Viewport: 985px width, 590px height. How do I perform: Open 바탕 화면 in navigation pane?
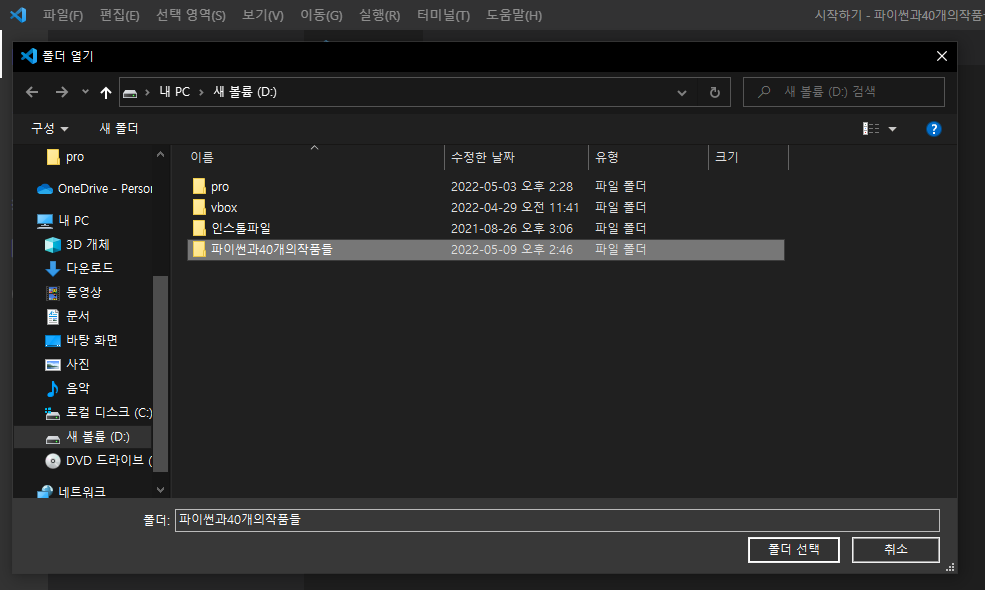pos(92,340)
